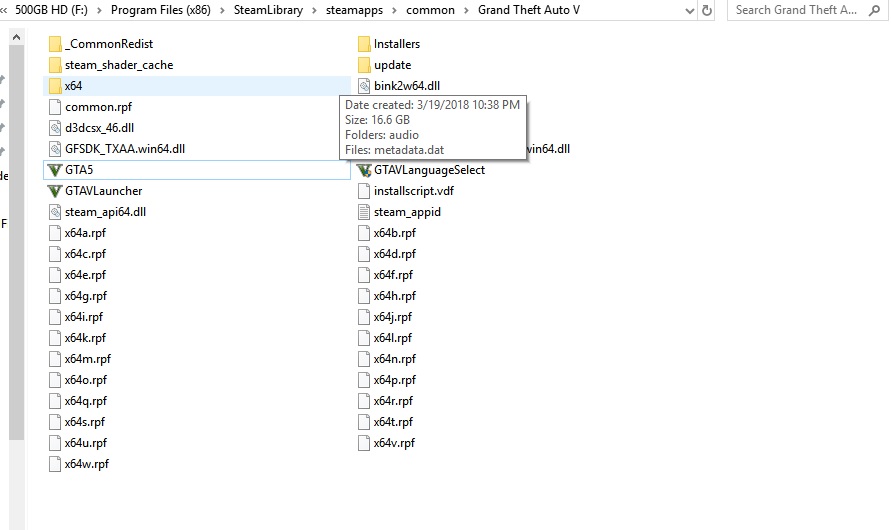891x530 pixels.
Task: Click the steam_appid text file icon
Action: pyautogui.click(x=364, y=212)
